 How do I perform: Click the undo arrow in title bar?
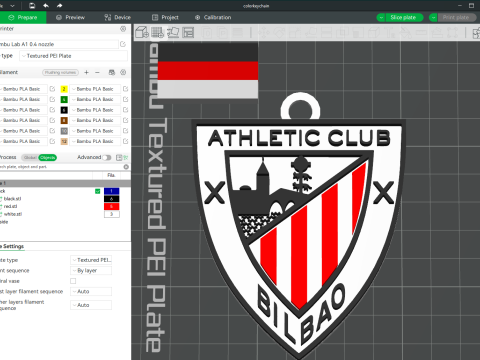coord(46,6)
